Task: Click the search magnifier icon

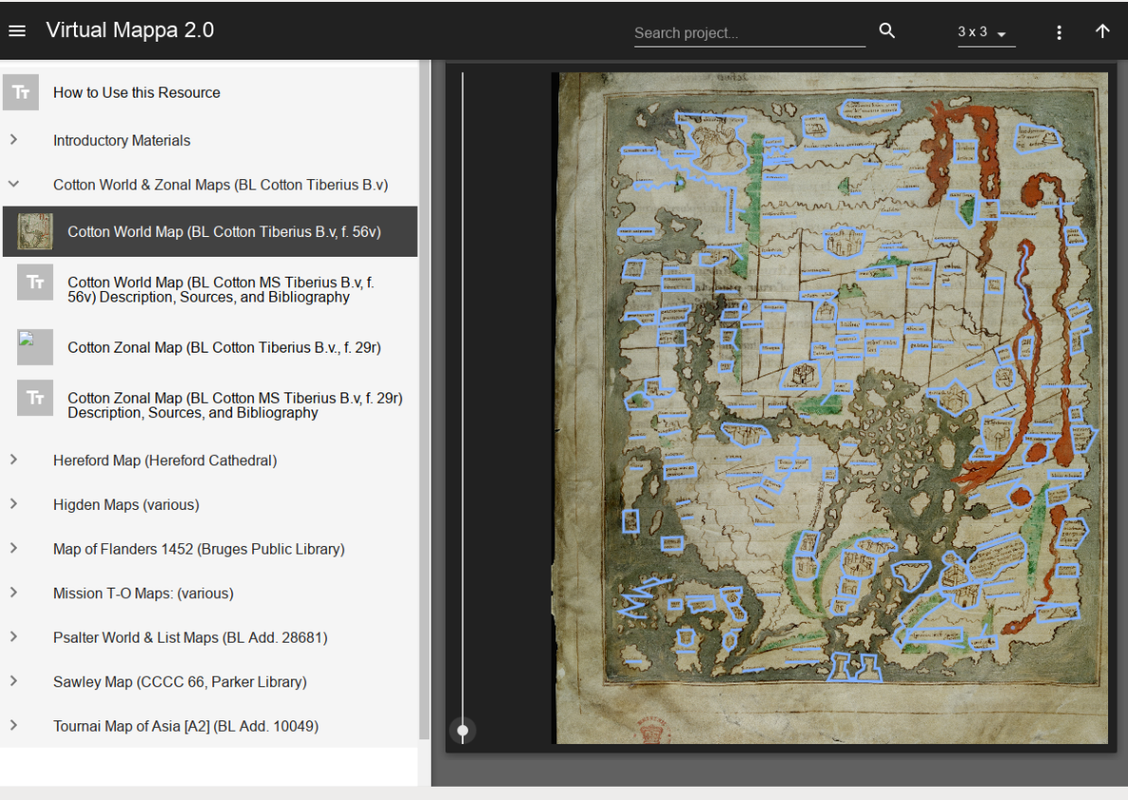Action: click(x=887, y=30)
